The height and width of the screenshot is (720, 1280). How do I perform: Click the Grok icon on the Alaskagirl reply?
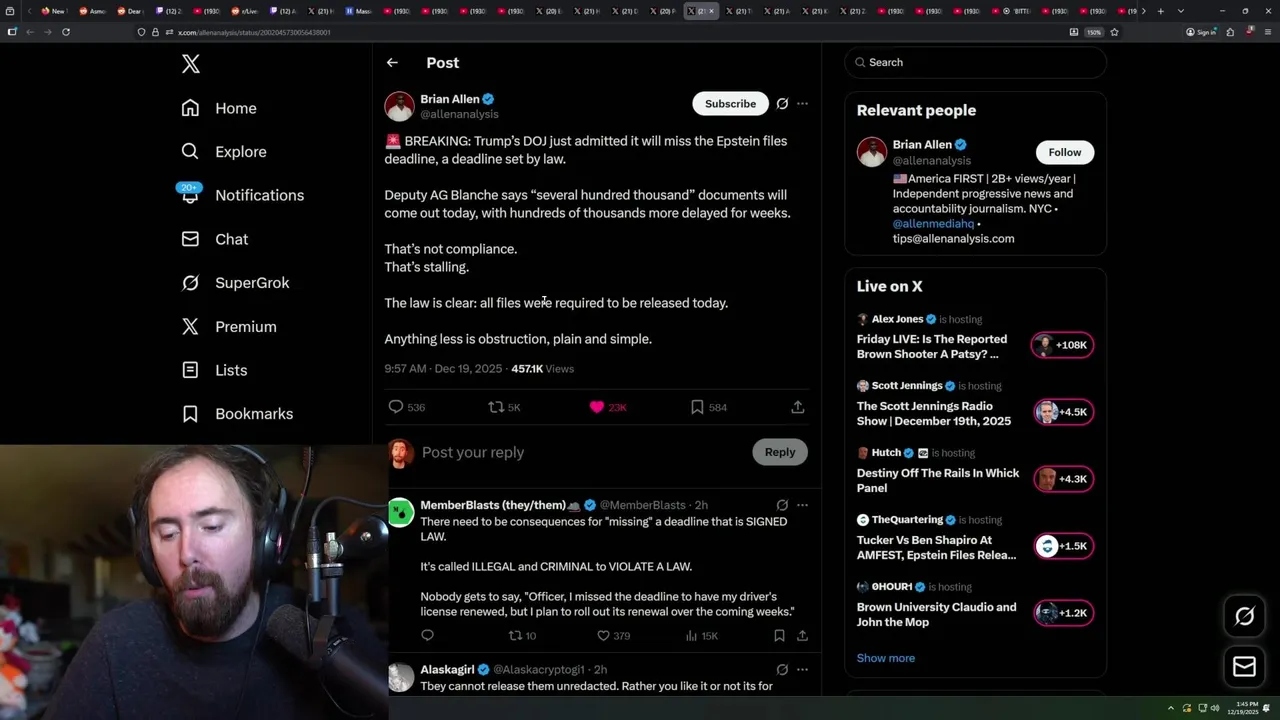(x=782, y=670)
